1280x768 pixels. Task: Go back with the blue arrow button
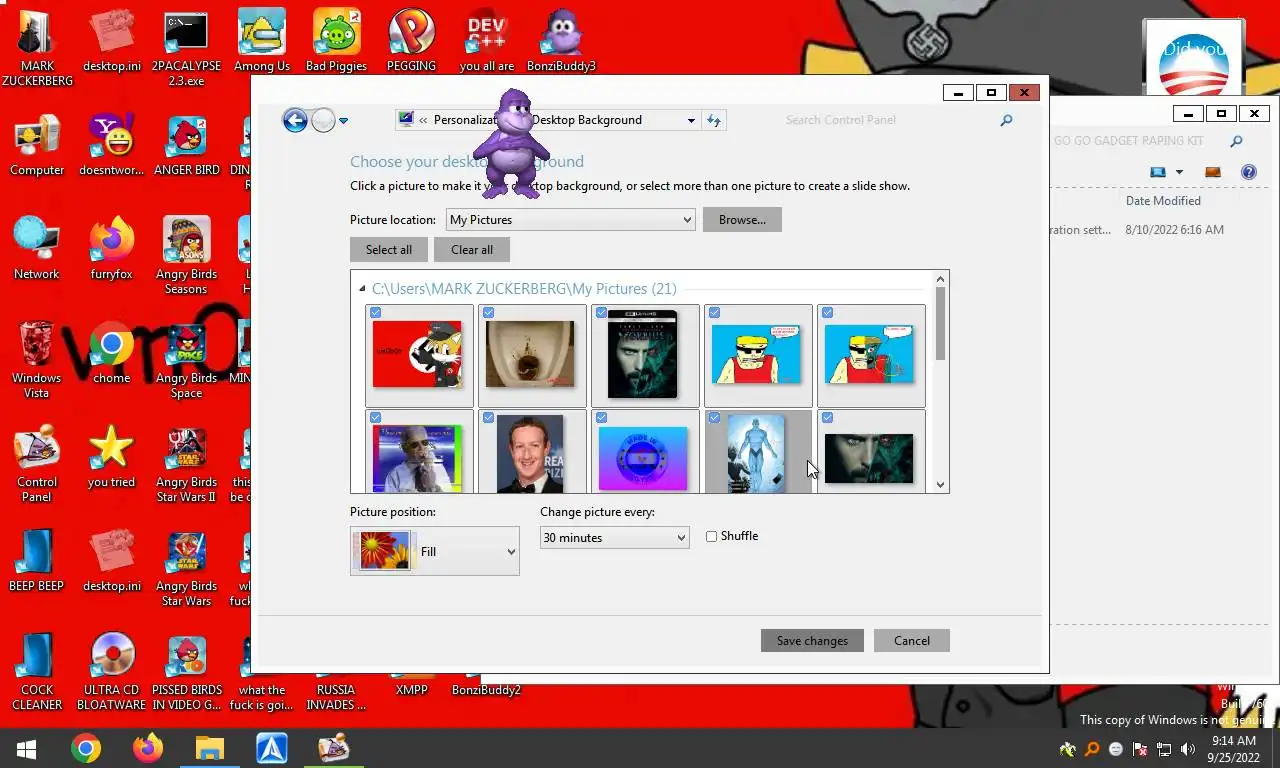click(295, 121)
